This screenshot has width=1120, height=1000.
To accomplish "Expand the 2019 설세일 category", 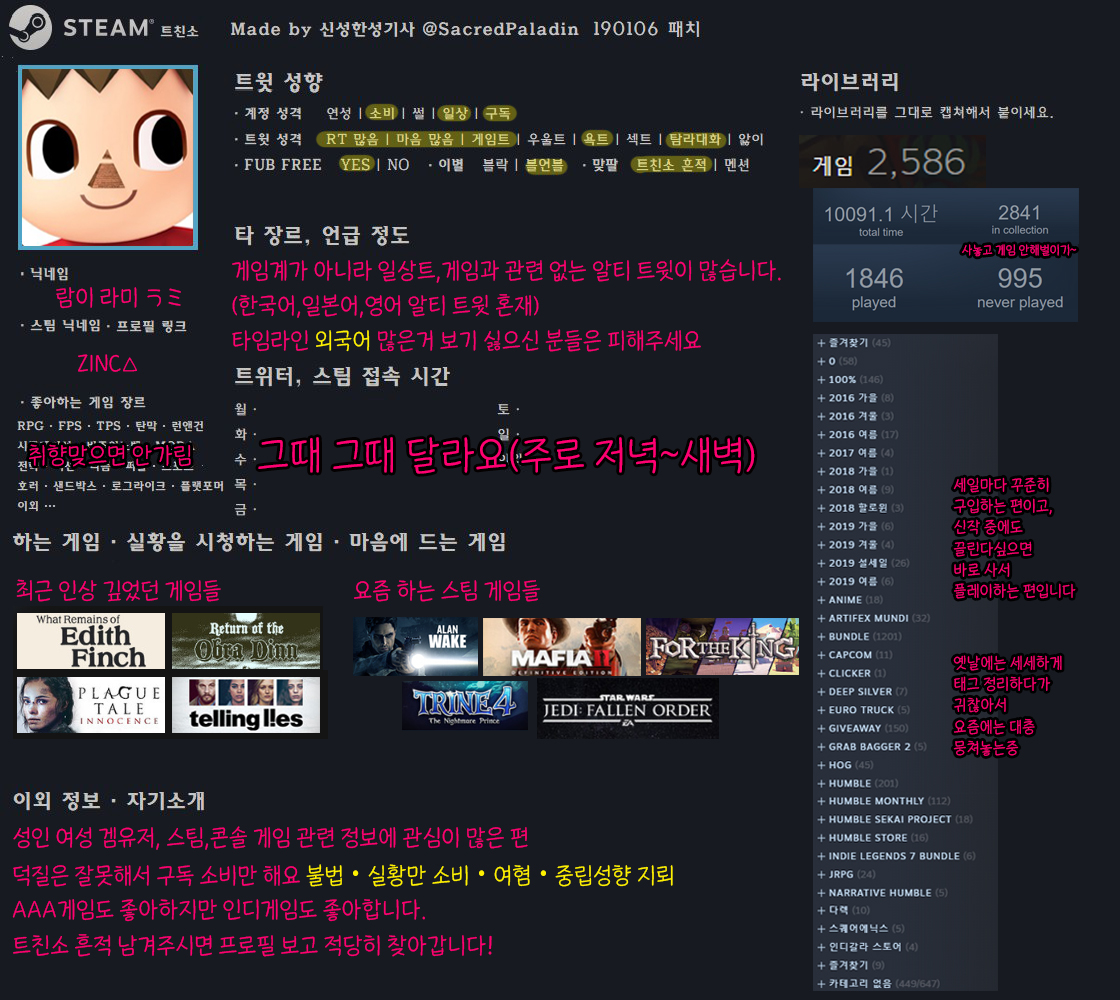I will pyautogui.click(x=863, y=563).
